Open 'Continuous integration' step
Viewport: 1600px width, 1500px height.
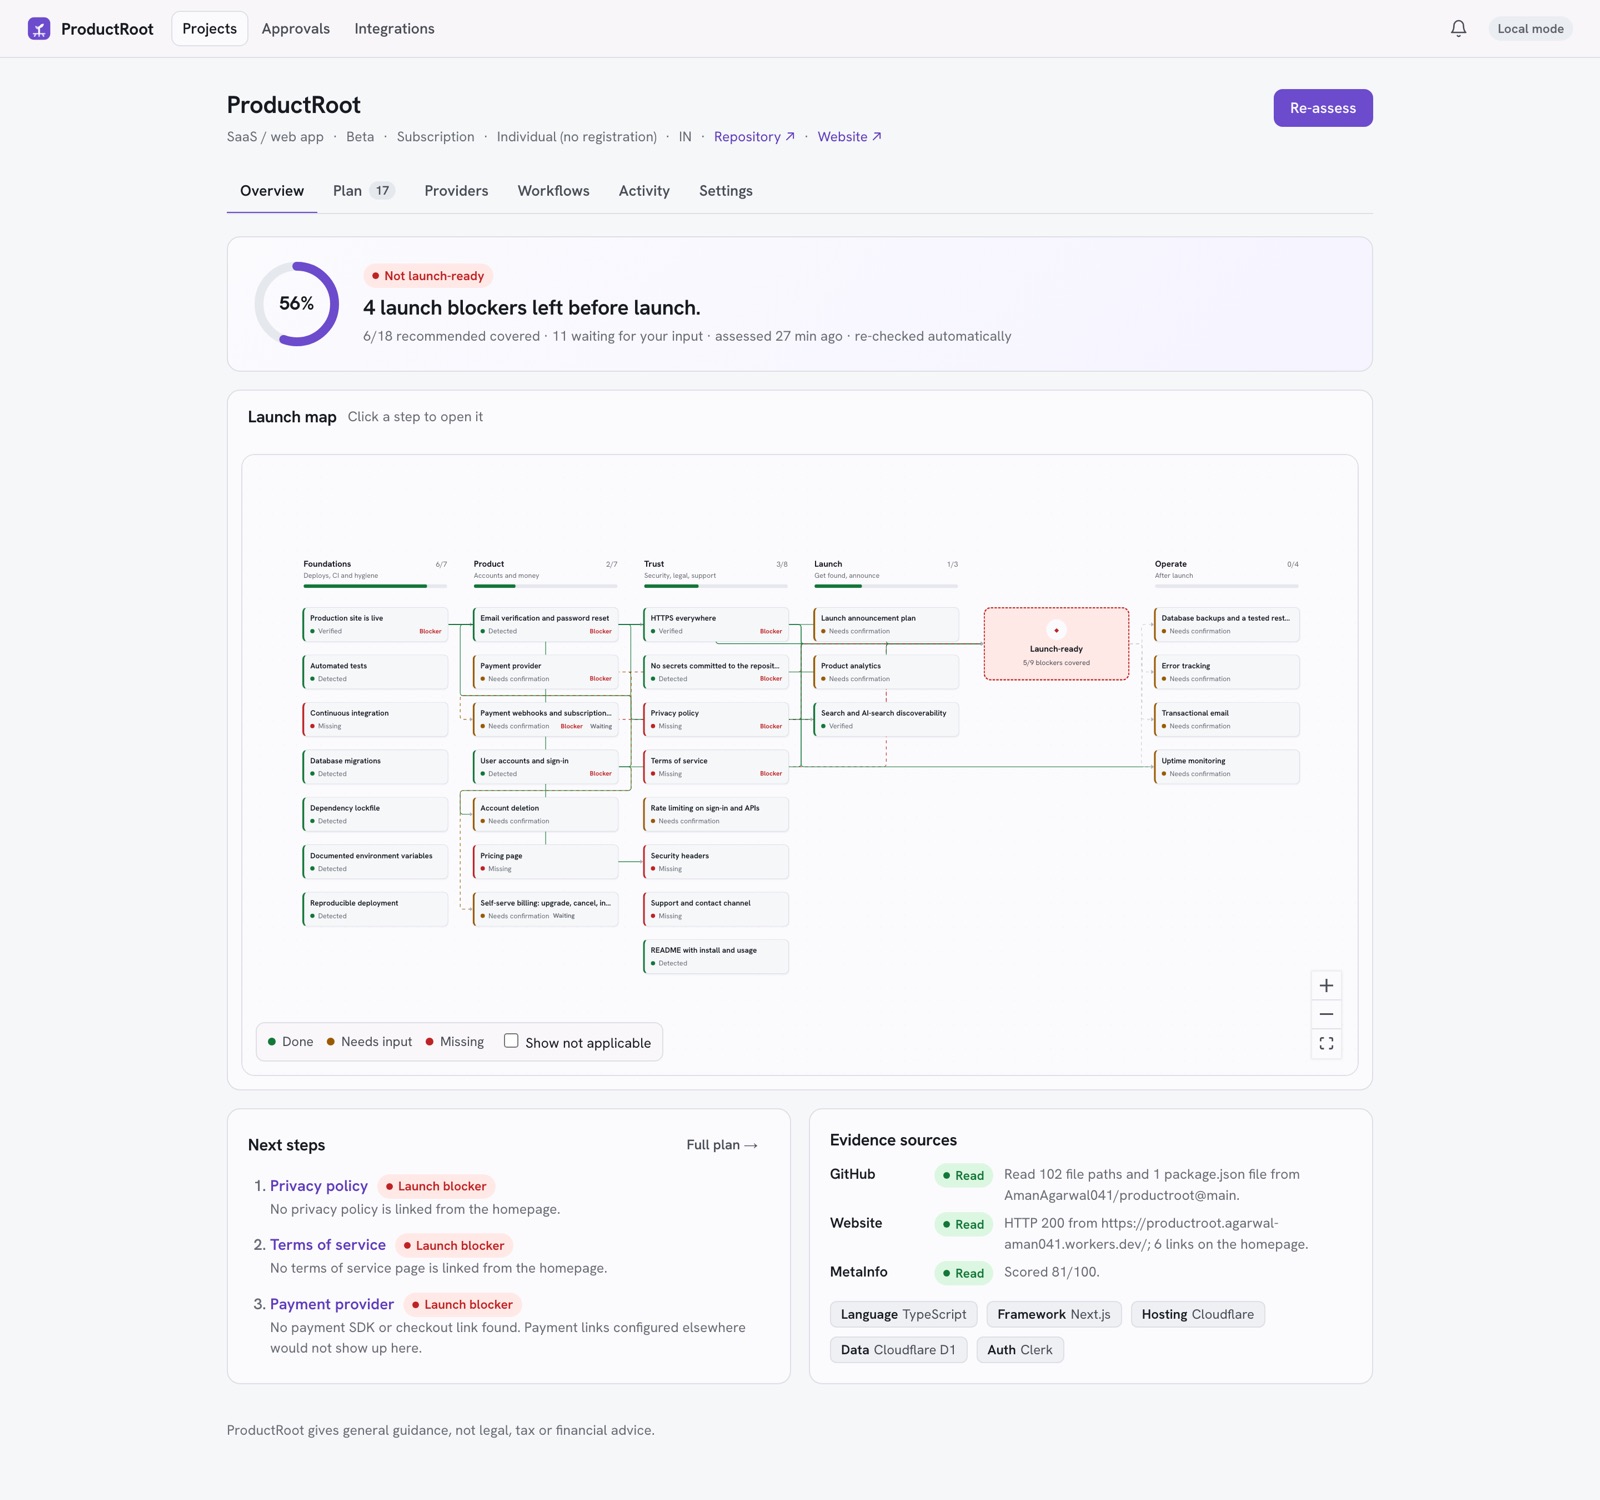click(375, 719)
